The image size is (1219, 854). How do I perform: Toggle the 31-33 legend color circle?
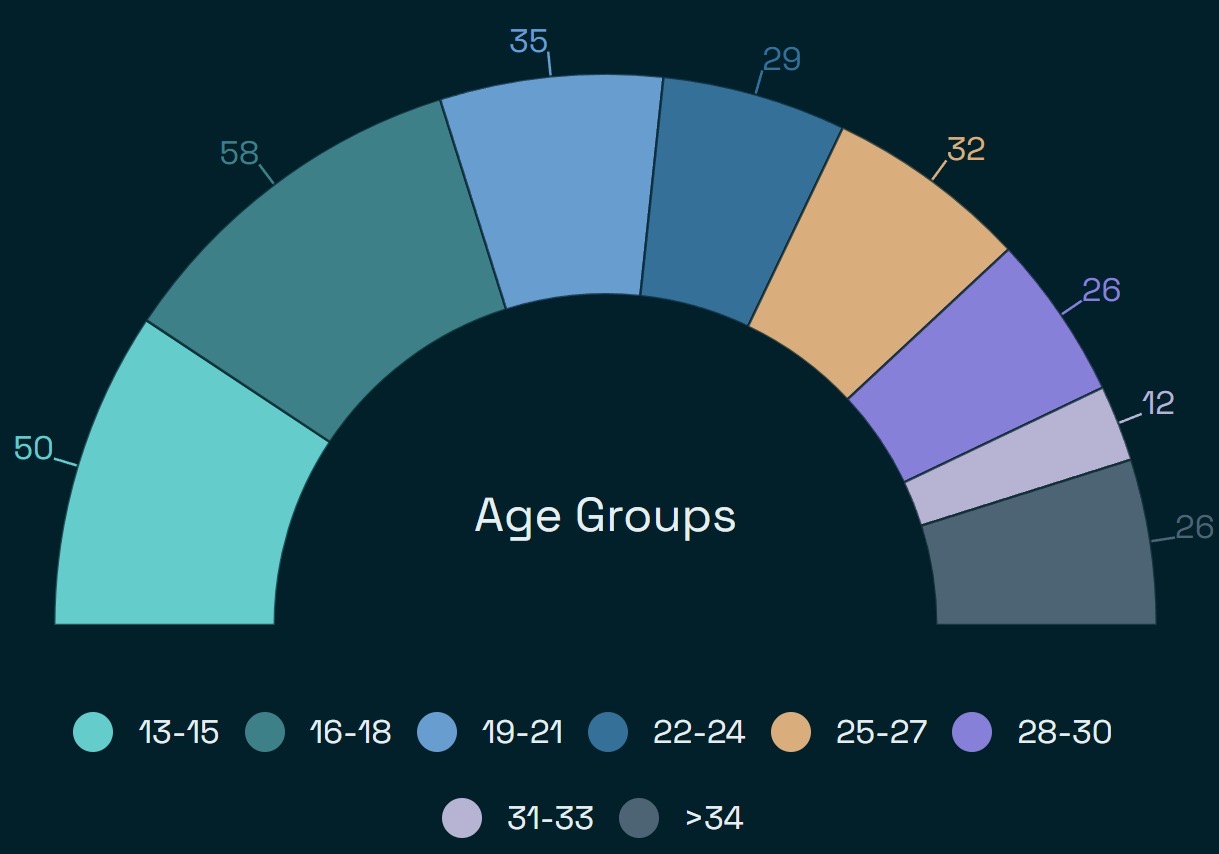pos(462,818)
